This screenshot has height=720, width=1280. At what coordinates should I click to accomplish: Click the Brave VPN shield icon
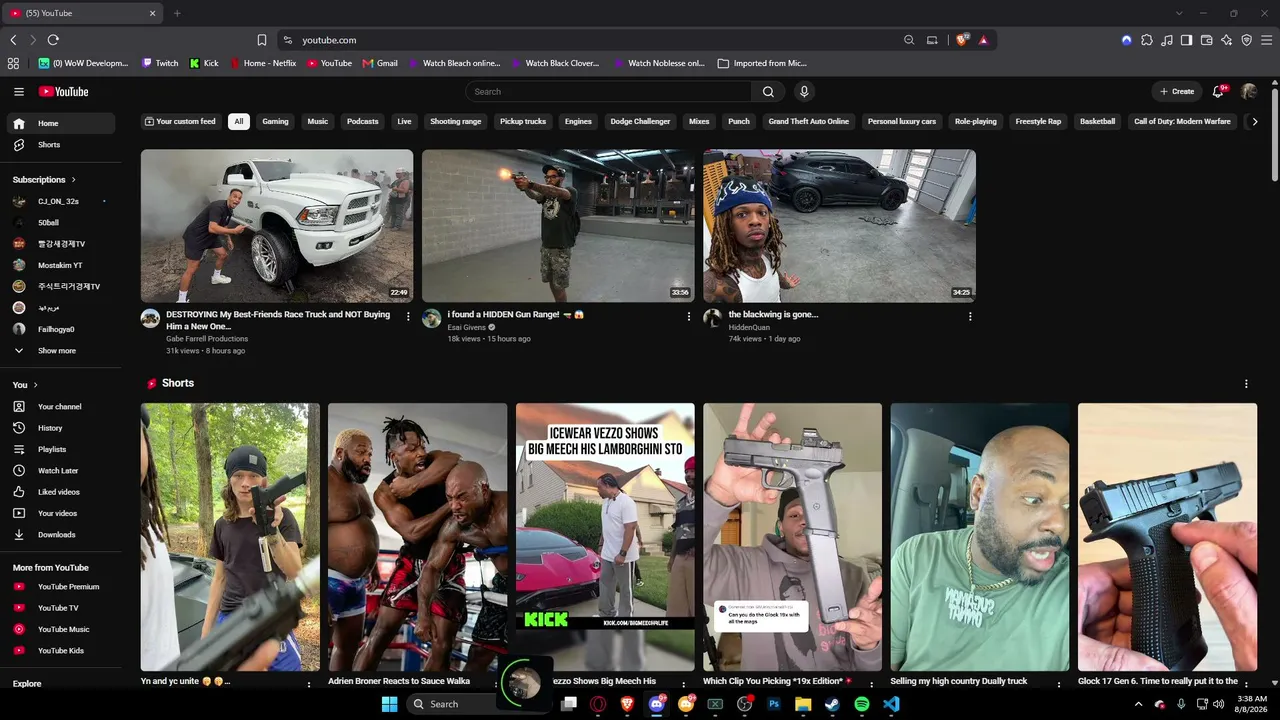[1247, 40]
